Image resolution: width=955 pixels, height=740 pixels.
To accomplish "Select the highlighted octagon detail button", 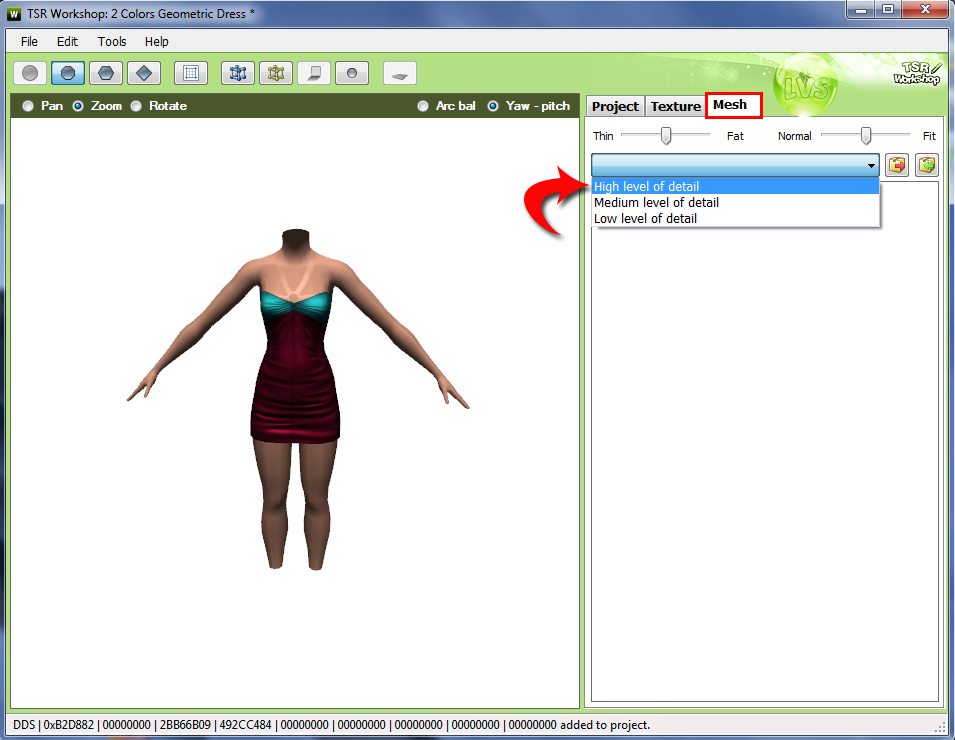I will click(68, 74).
